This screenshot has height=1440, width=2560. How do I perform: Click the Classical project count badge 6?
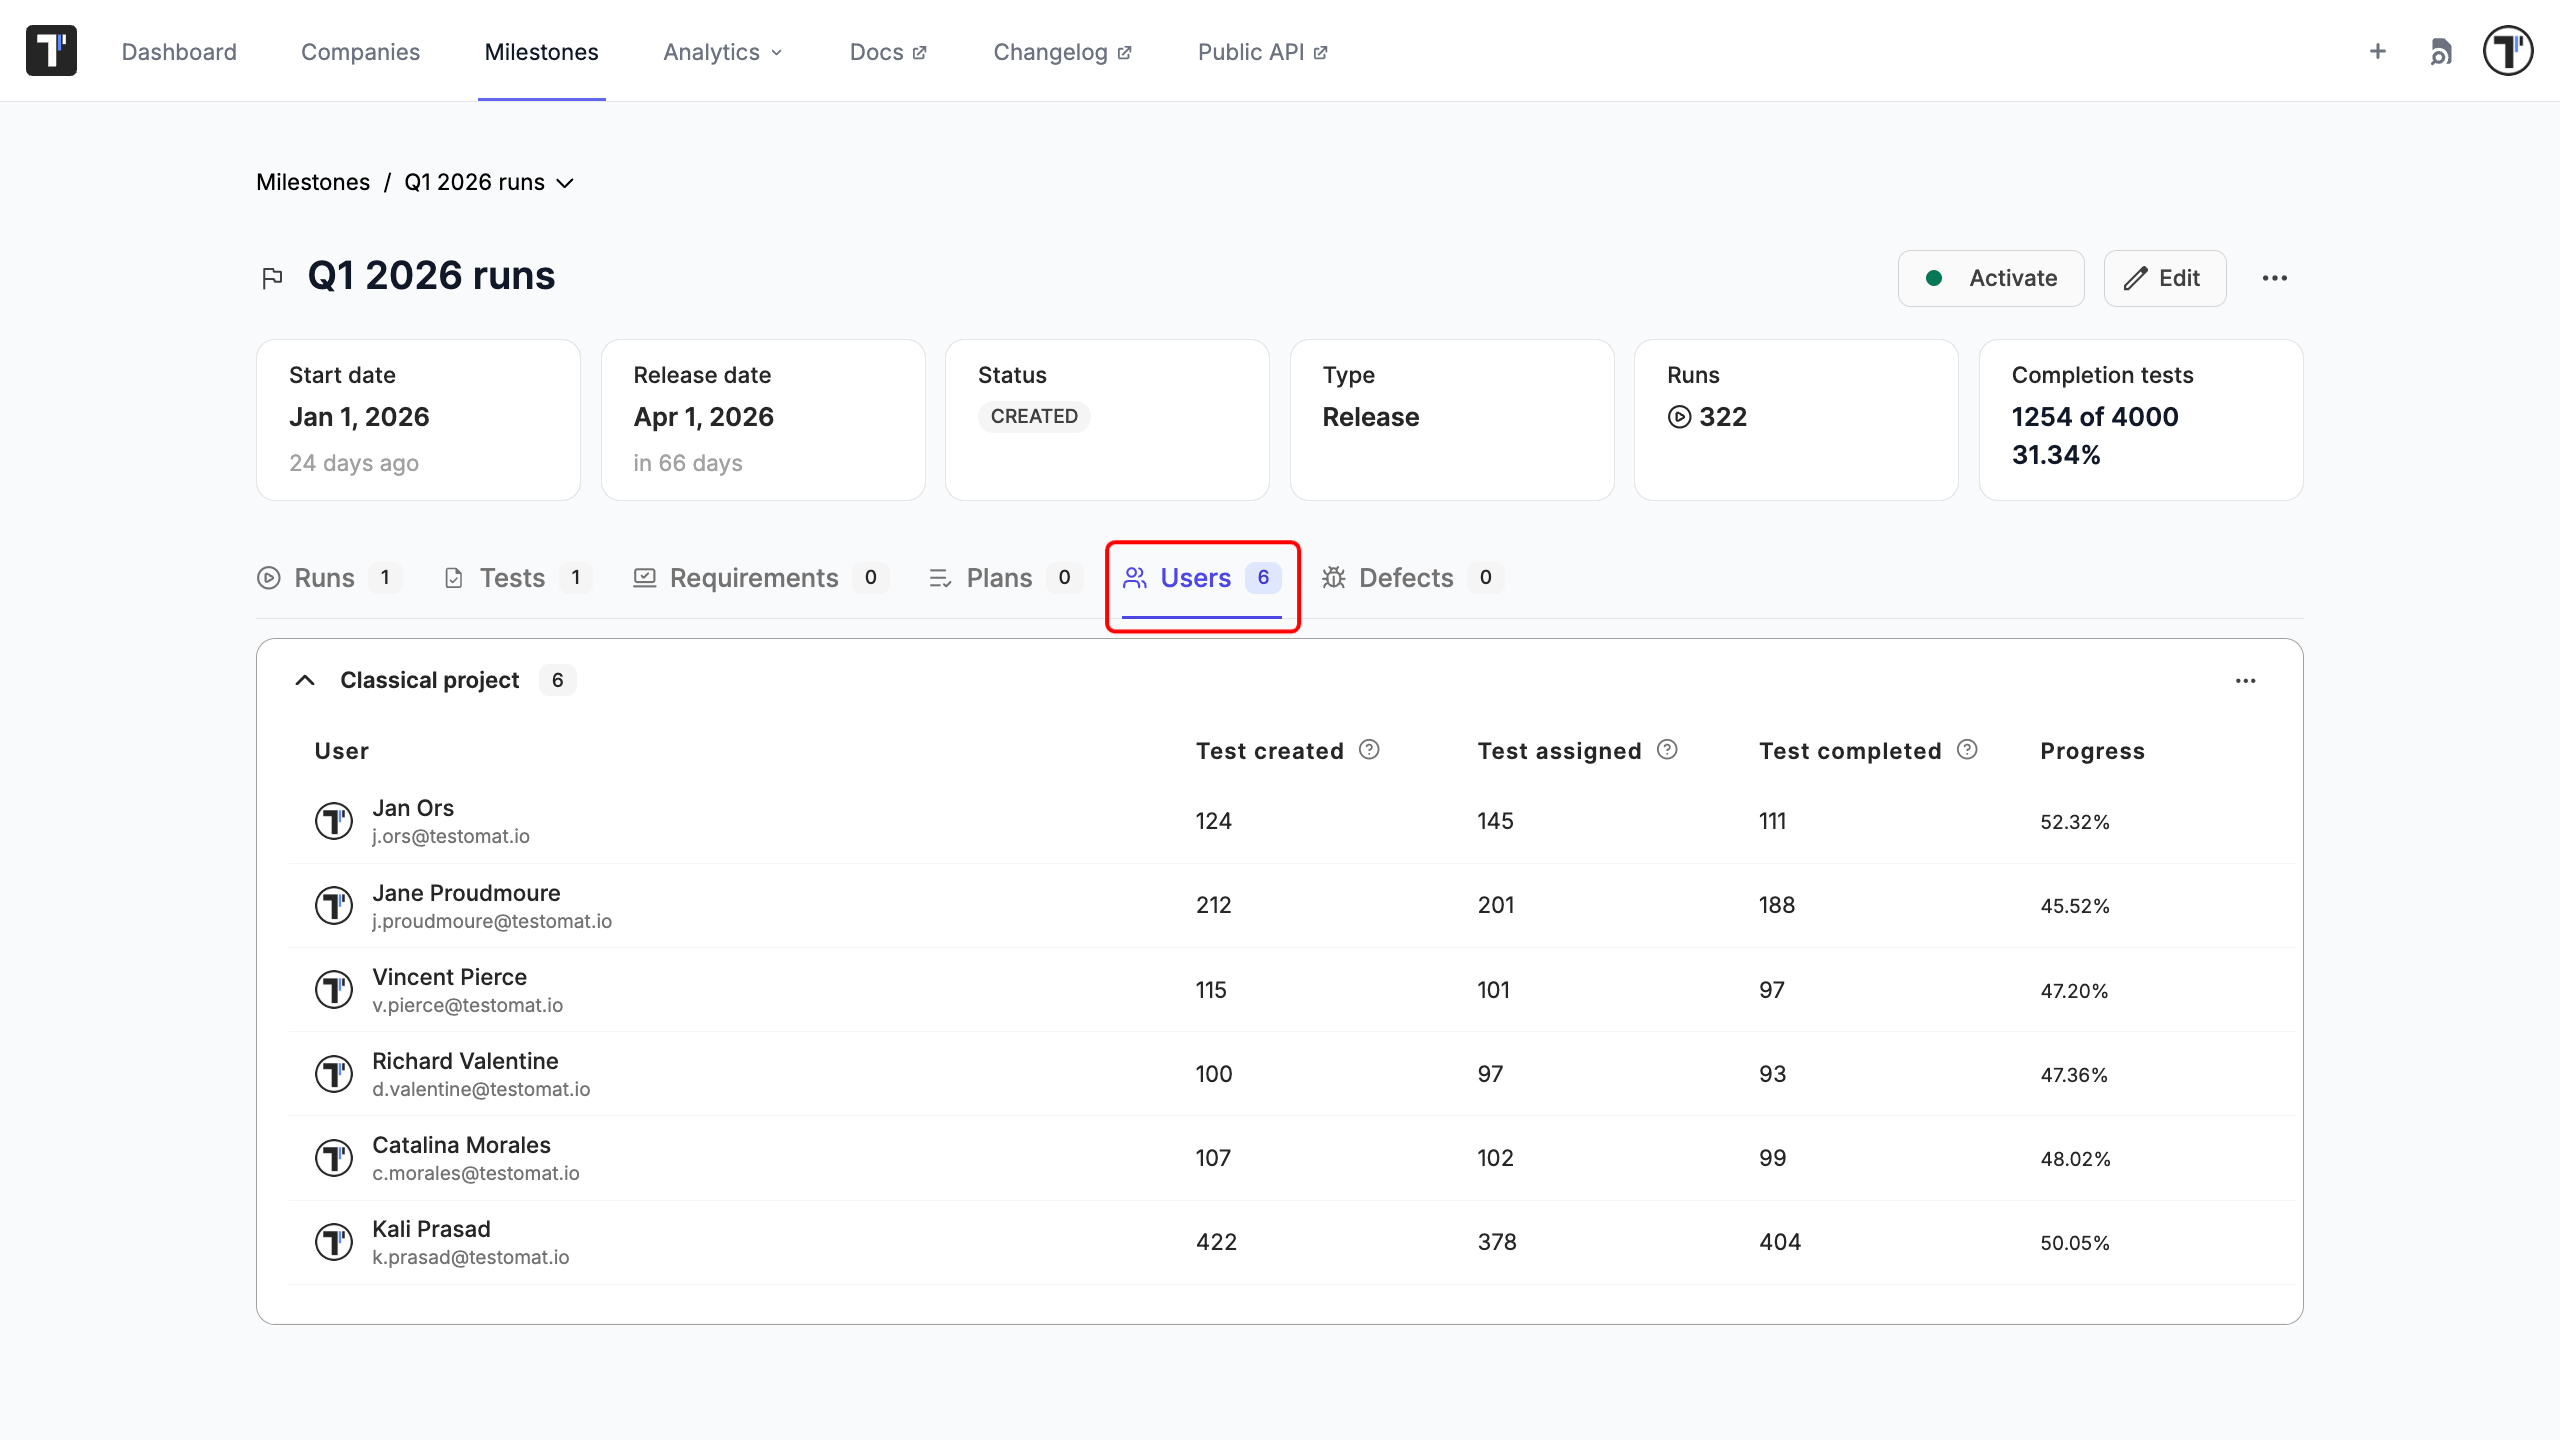click(558, 680)
